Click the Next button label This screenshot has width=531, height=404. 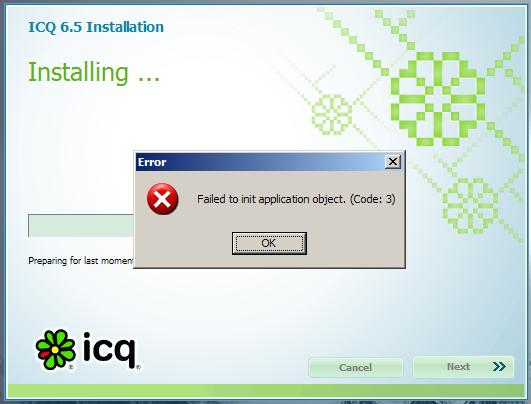(458, 366)
